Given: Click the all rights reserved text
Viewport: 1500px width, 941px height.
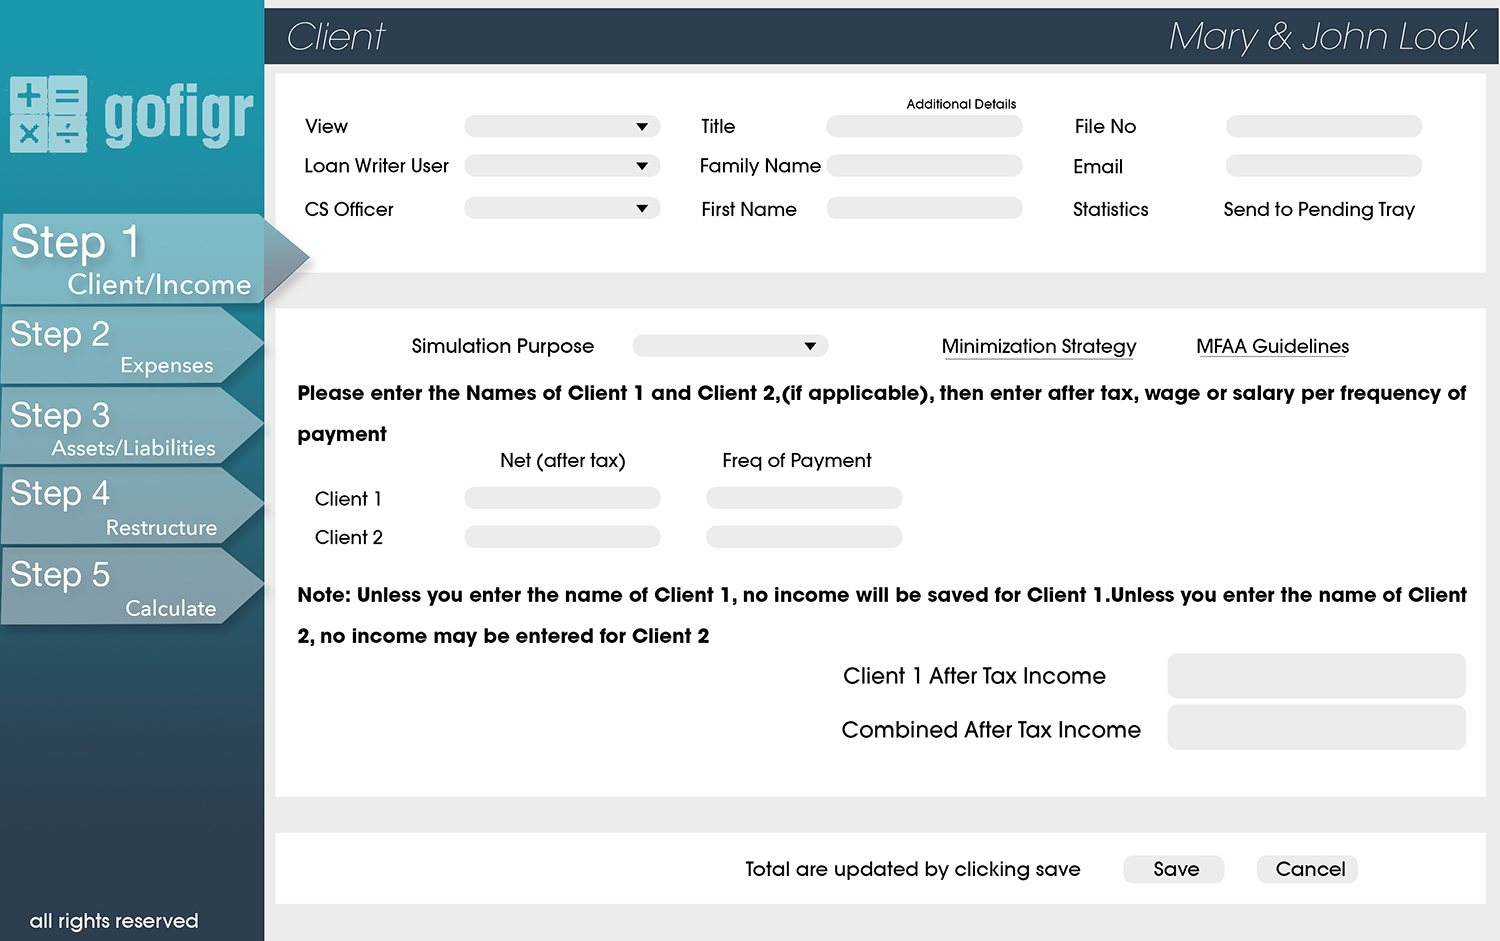Looking at the screenshot, I should [x=114, y=921].
